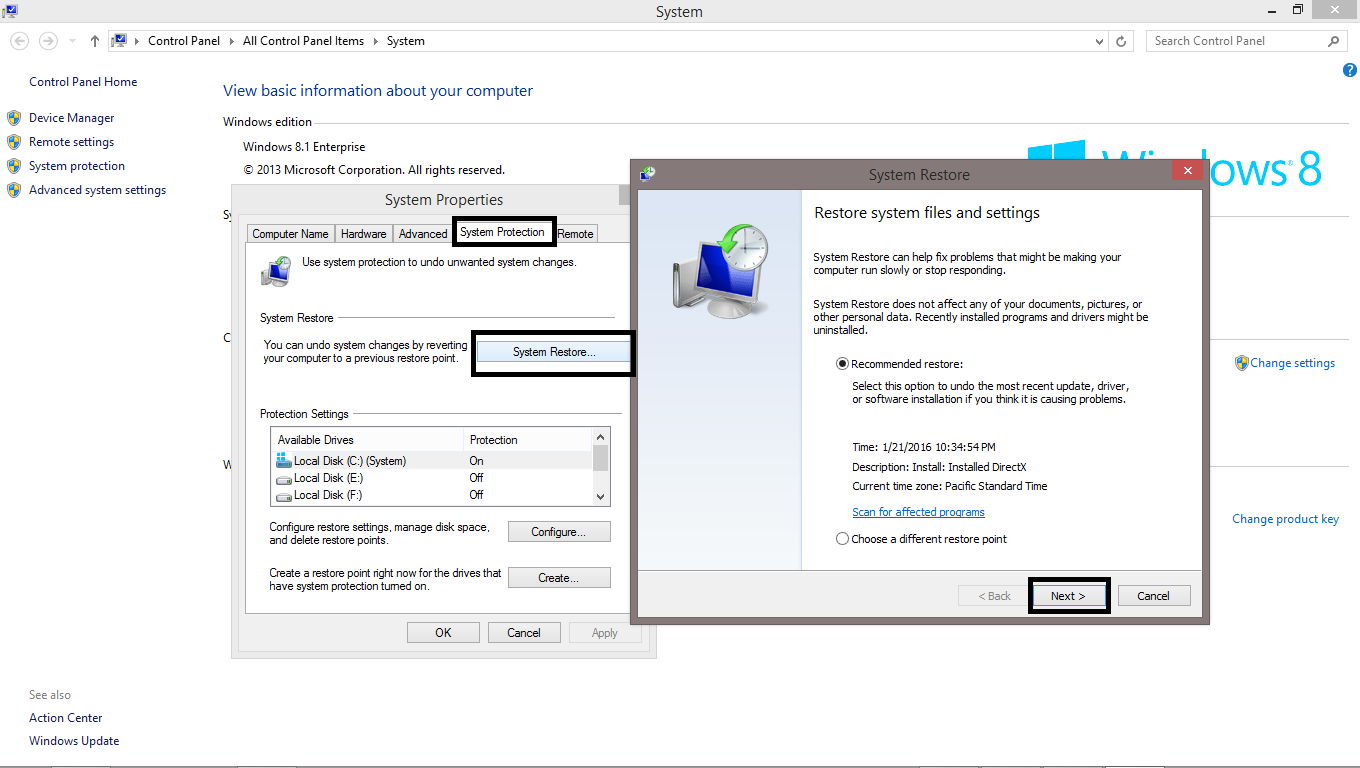Click the Back navigation arrow

(19, 41)
